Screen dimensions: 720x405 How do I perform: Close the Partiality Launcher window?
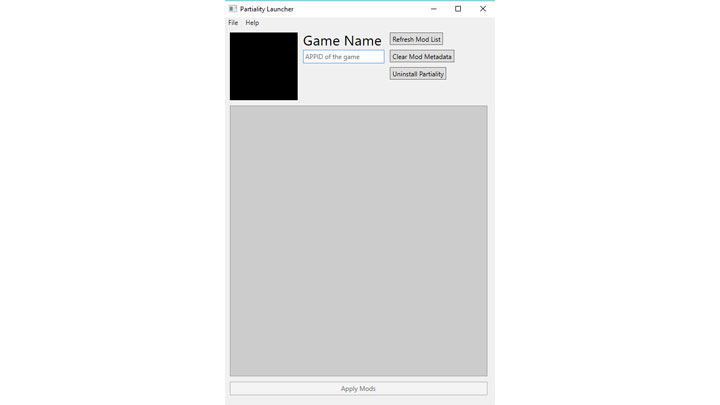point(483,9)
